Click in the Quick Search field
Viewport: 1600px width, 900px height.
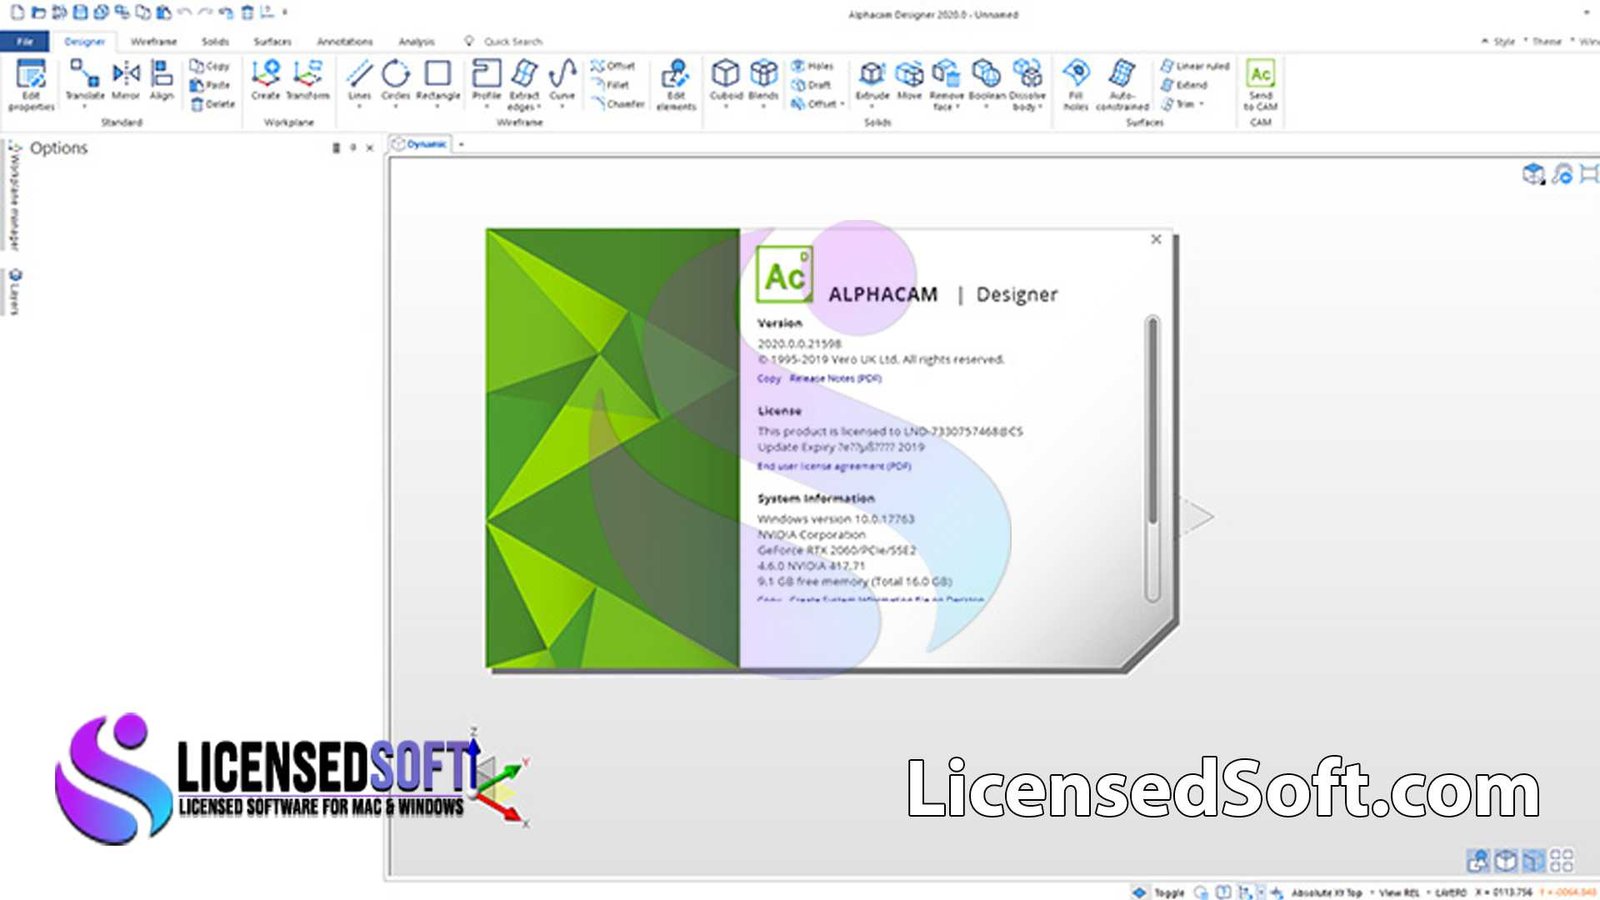pyautogui.click(x=513, y=41)
